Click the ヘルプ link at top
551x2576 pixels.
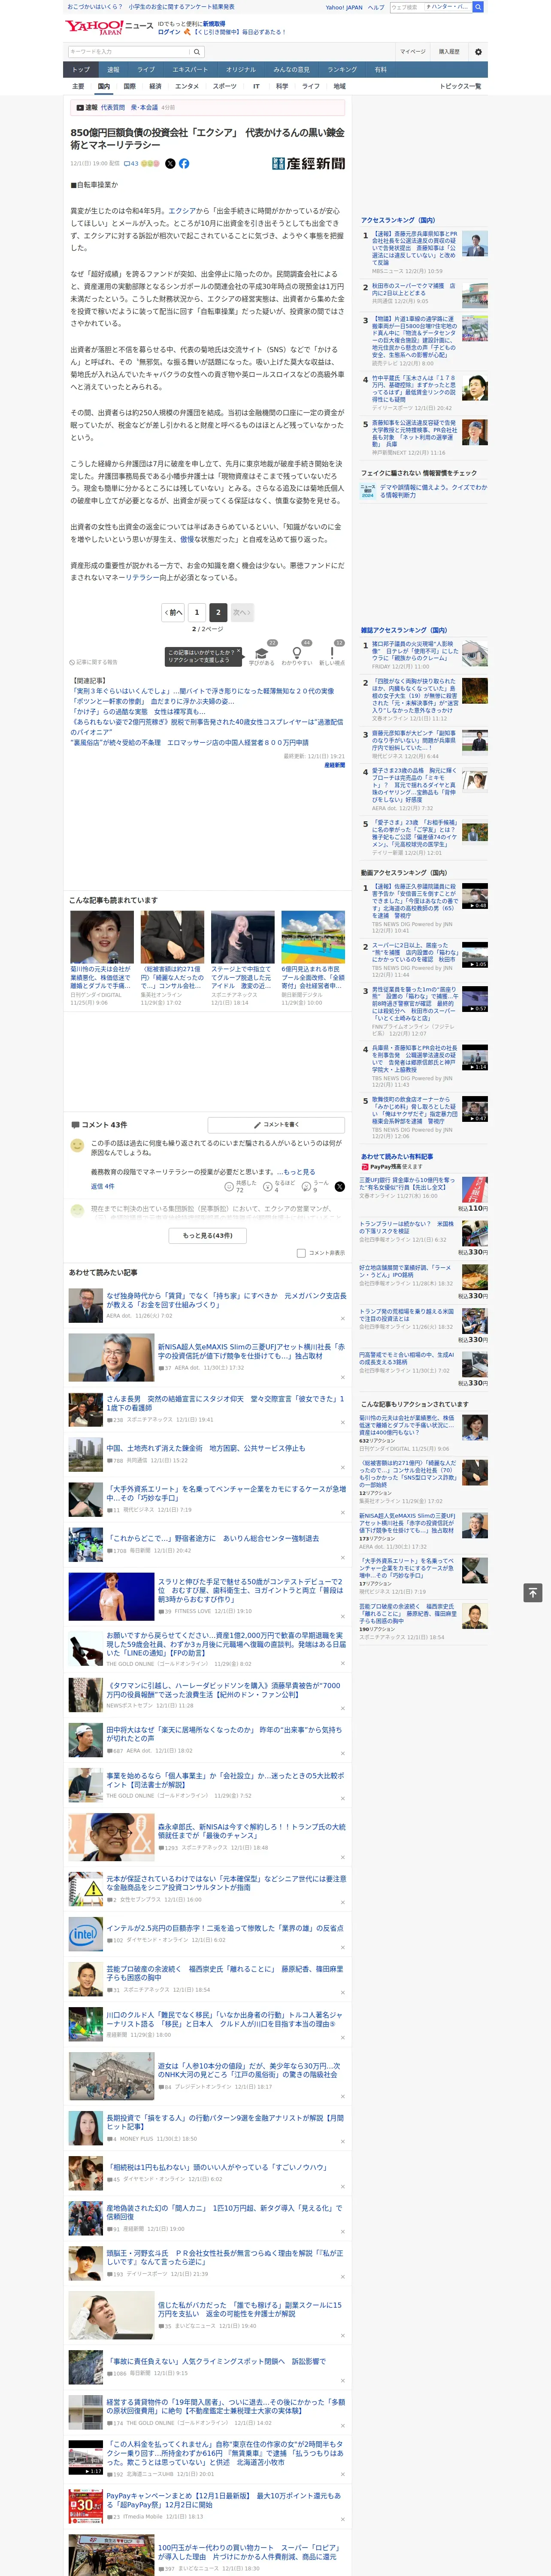(x=375, y=7)
